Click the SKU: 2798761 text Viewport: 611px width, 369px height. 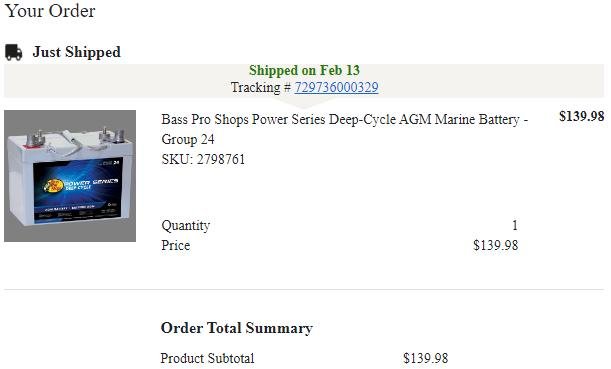pos(203,159)
